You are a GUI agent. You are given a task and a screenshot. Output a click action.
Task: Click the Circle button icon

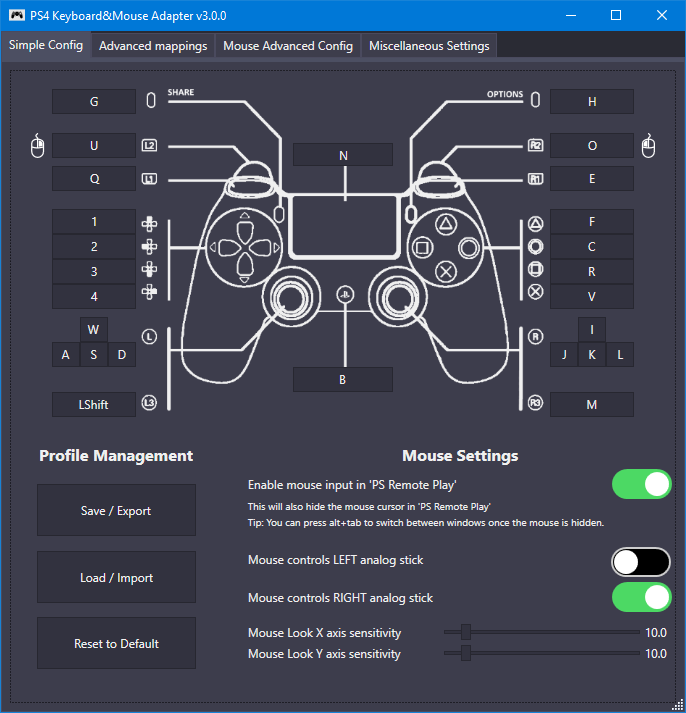536,246
